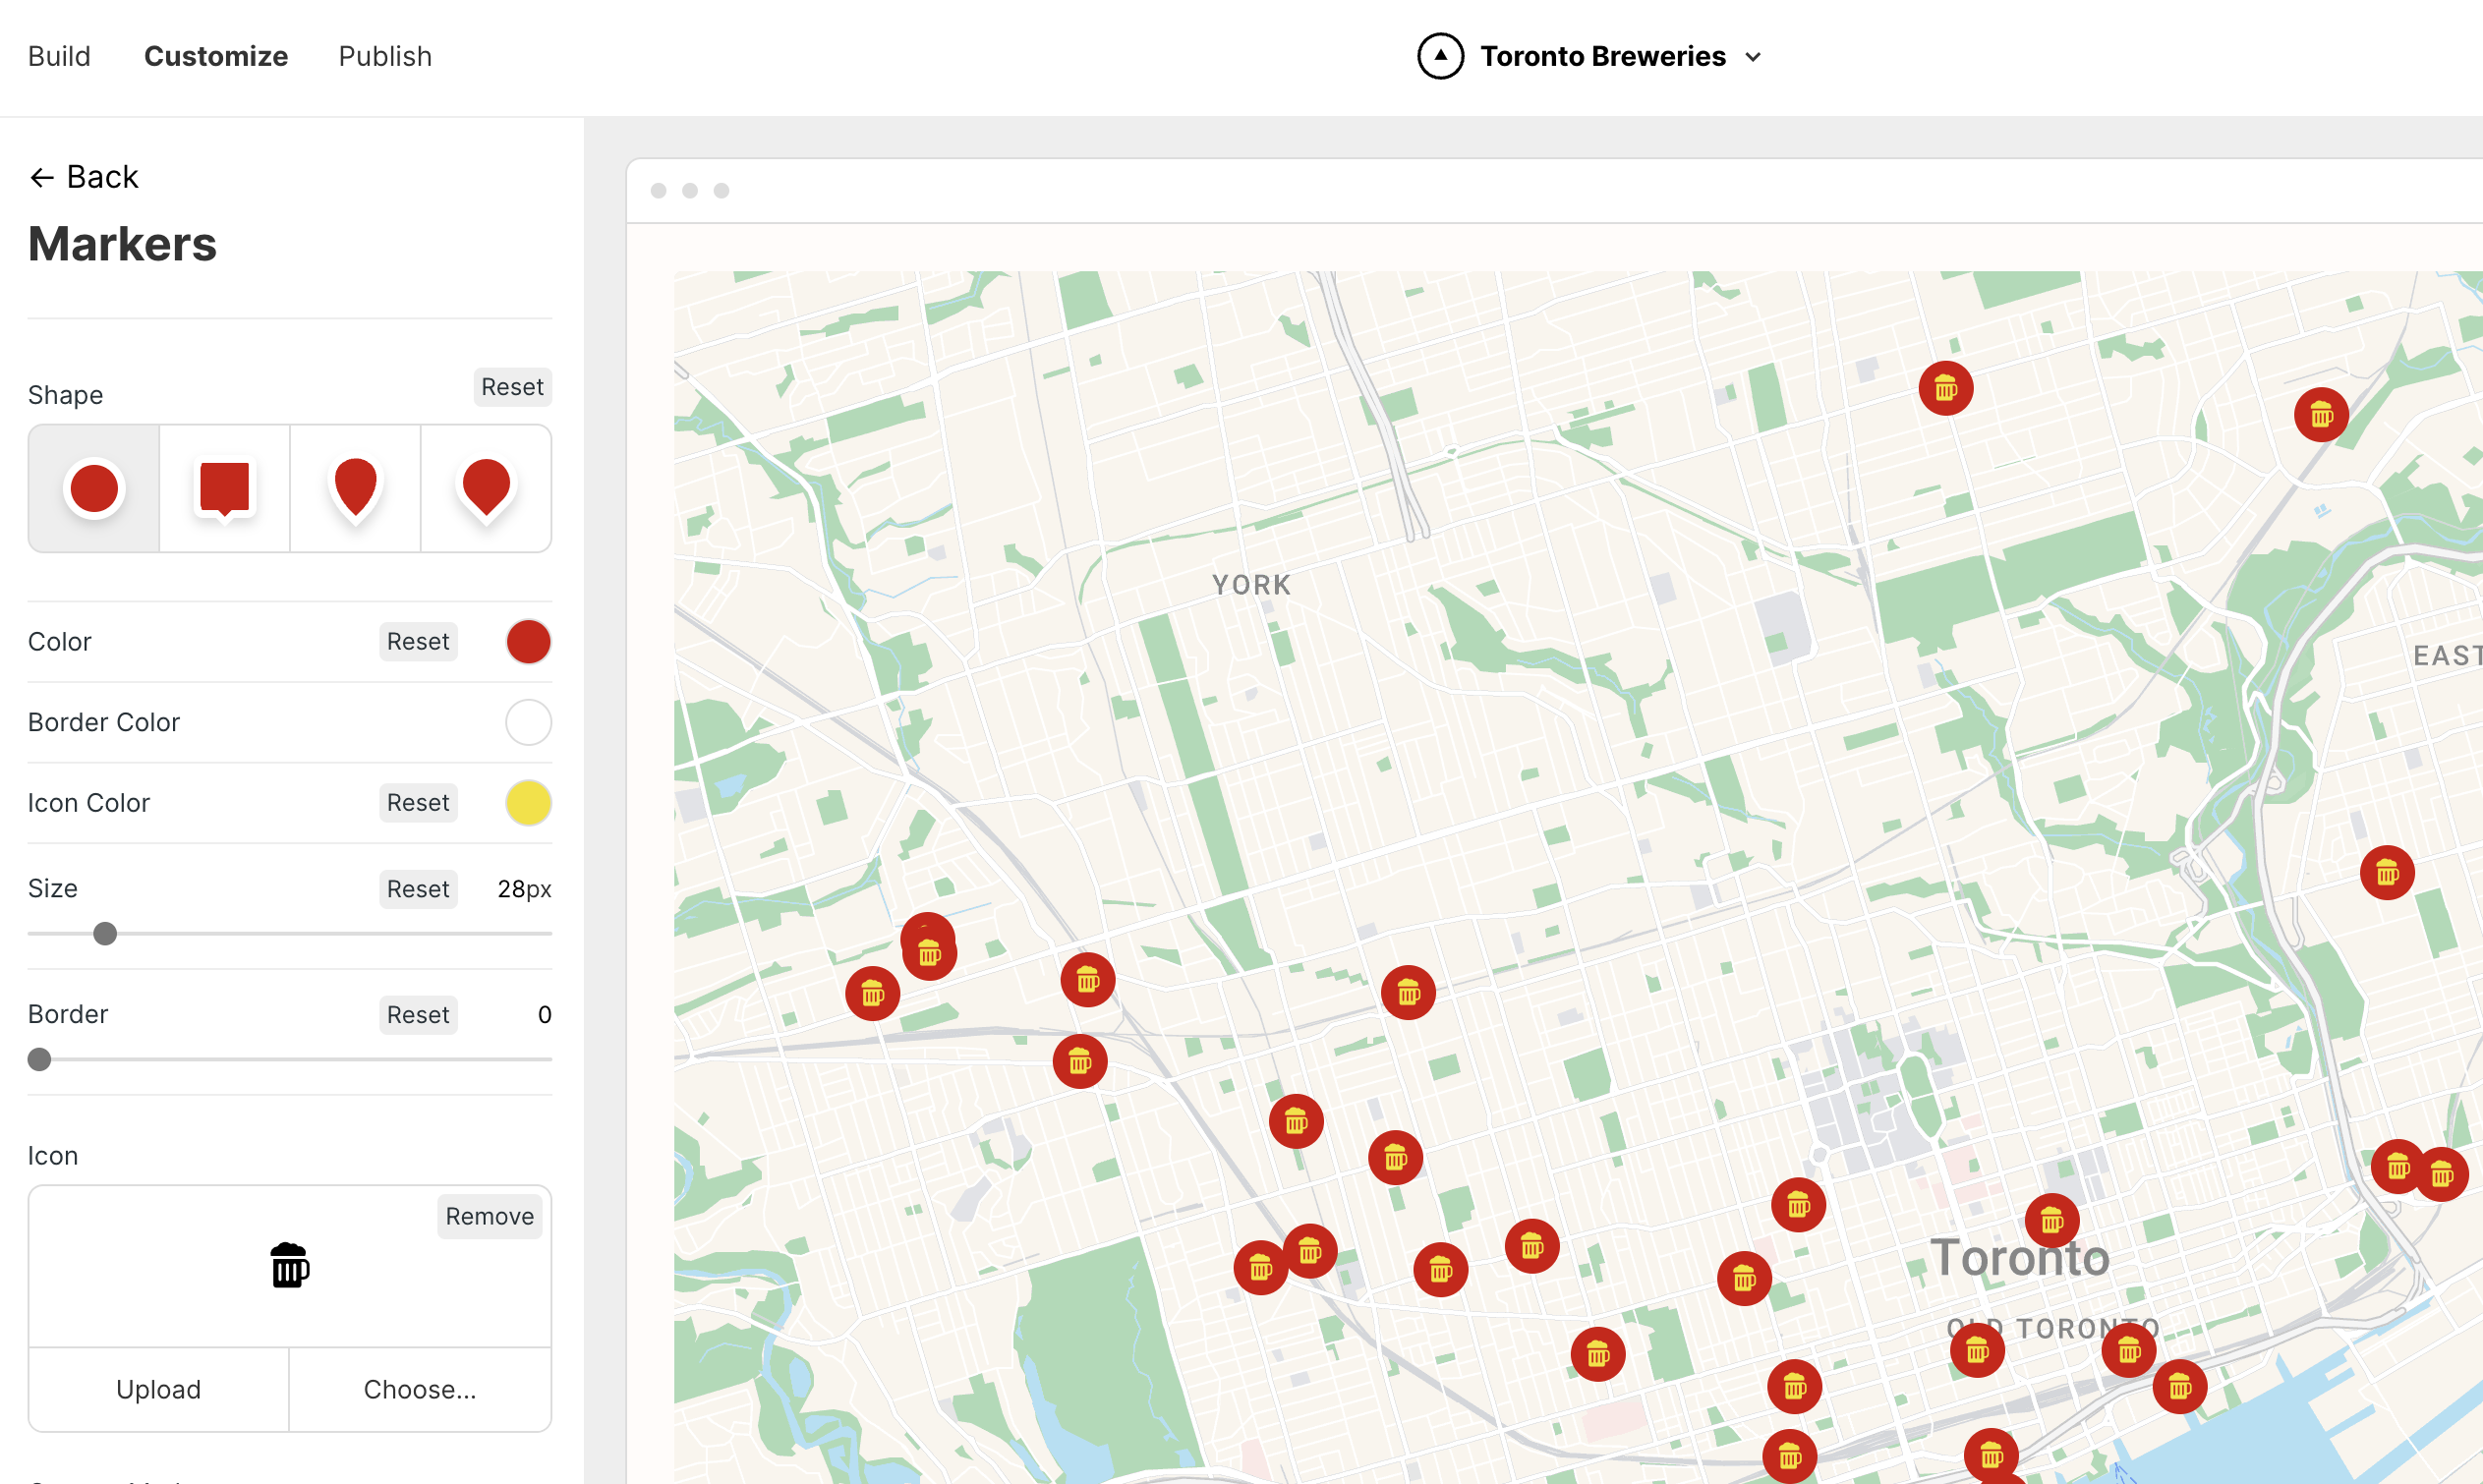
Task: Click the Size slider handle
Action: [105, 934]
